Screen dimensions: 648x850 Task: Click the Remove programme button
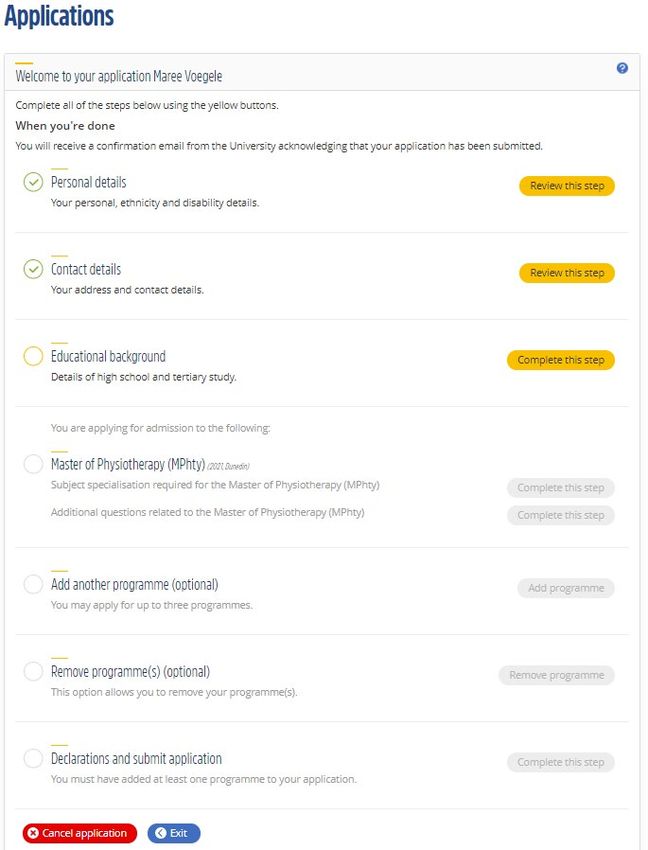(556, 675)
